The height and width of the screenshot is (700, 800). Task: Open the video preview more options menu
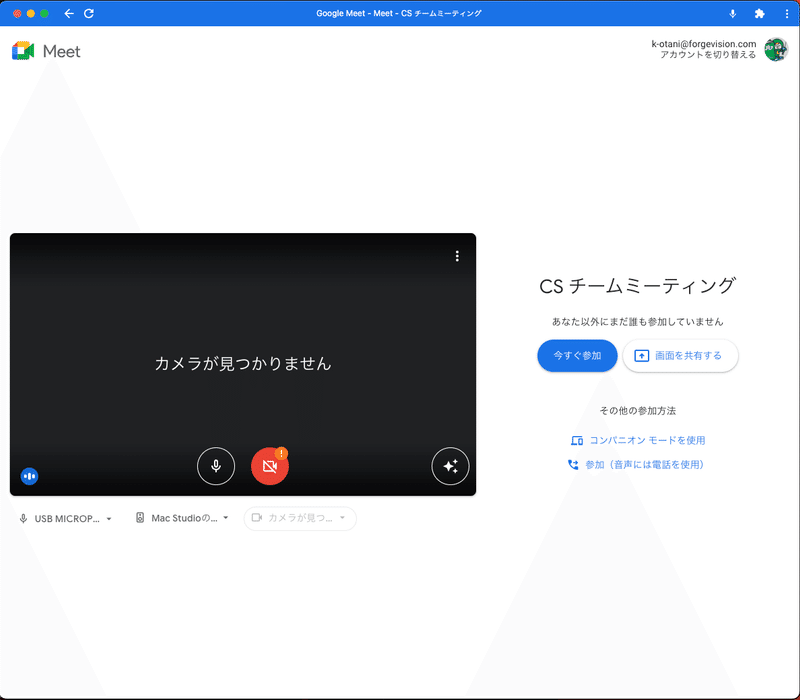pos(457,256)
